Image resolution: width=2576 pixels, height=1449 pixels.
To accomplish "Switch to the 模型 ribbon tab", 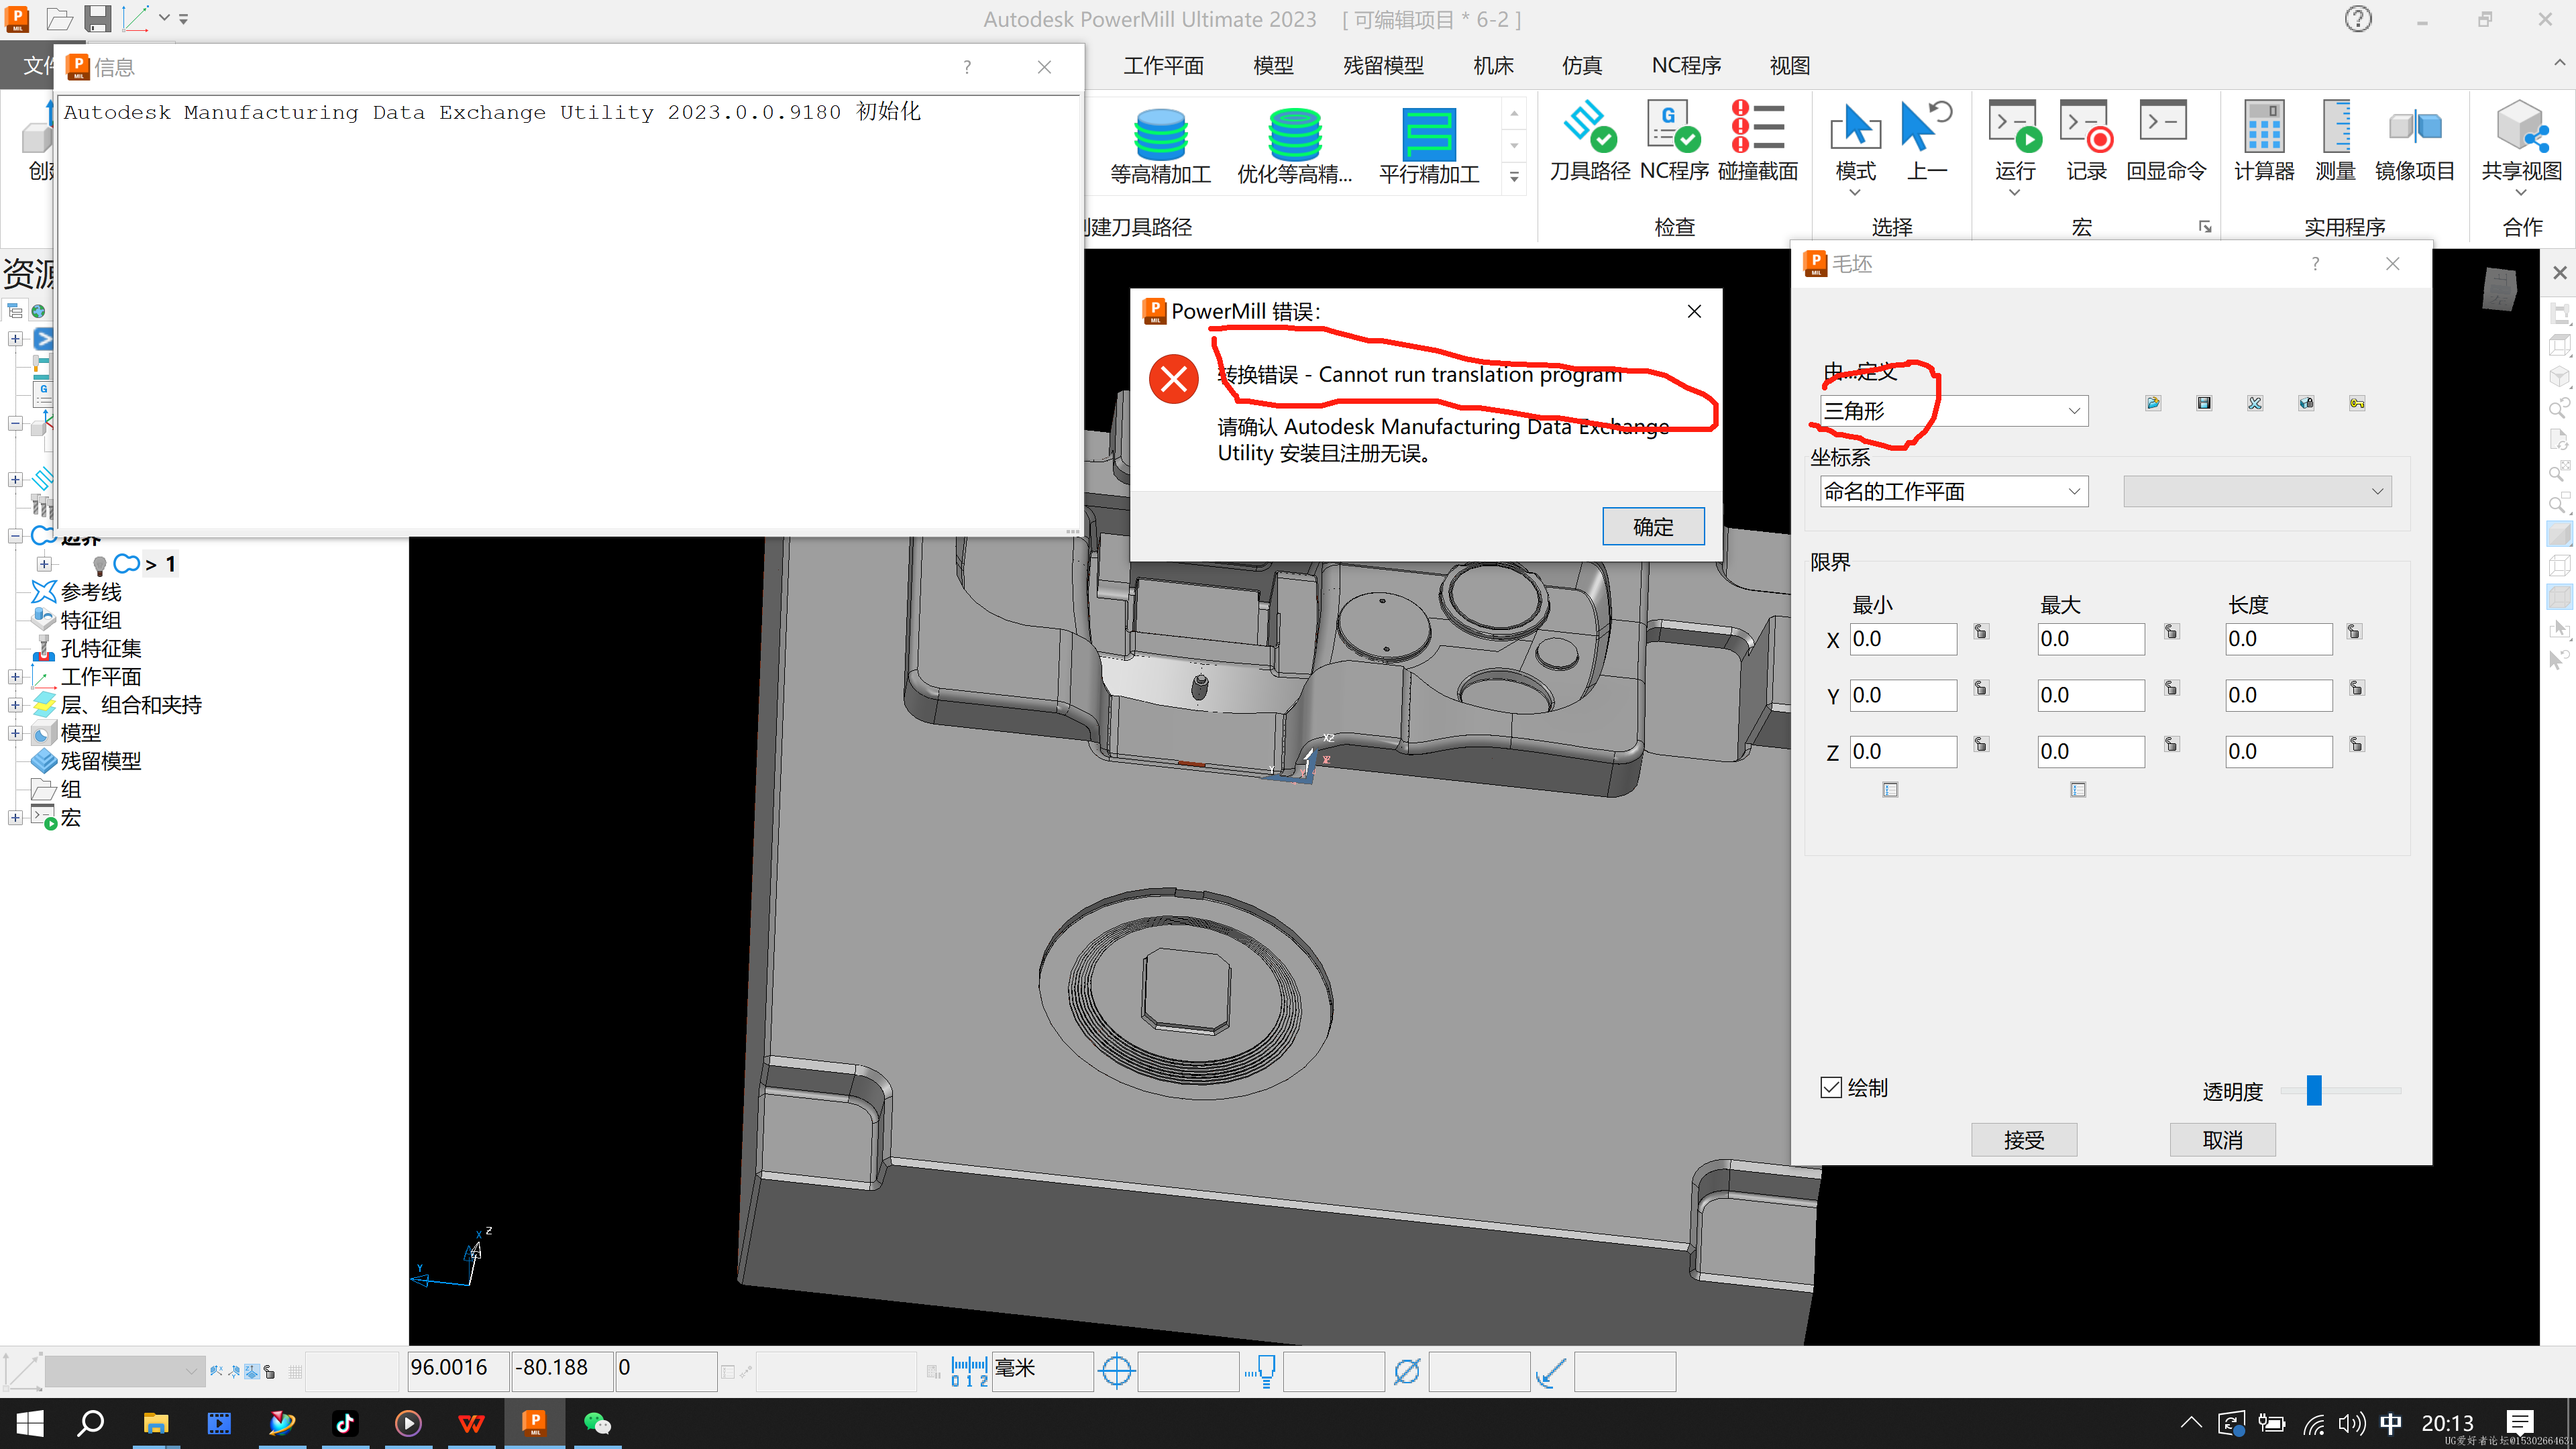I will click(1273, 65).
